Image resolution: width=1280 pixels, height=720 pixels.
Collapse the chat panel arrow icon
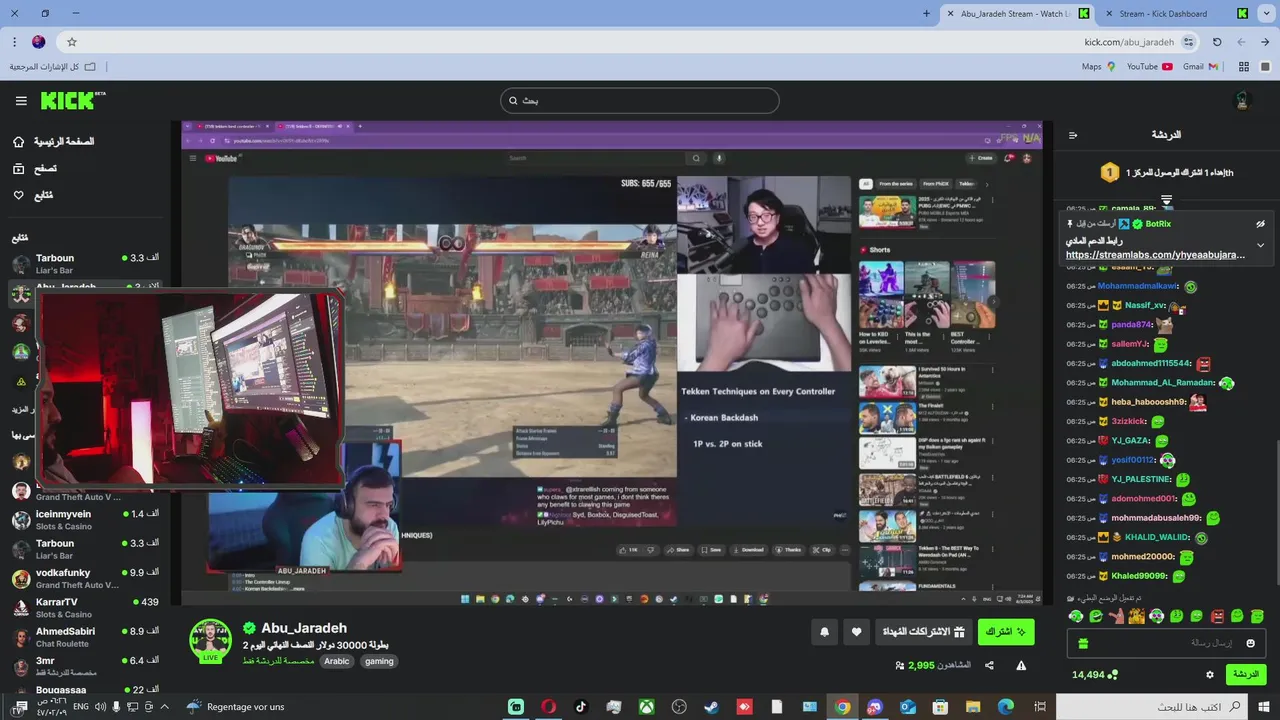coord(1073,135)
